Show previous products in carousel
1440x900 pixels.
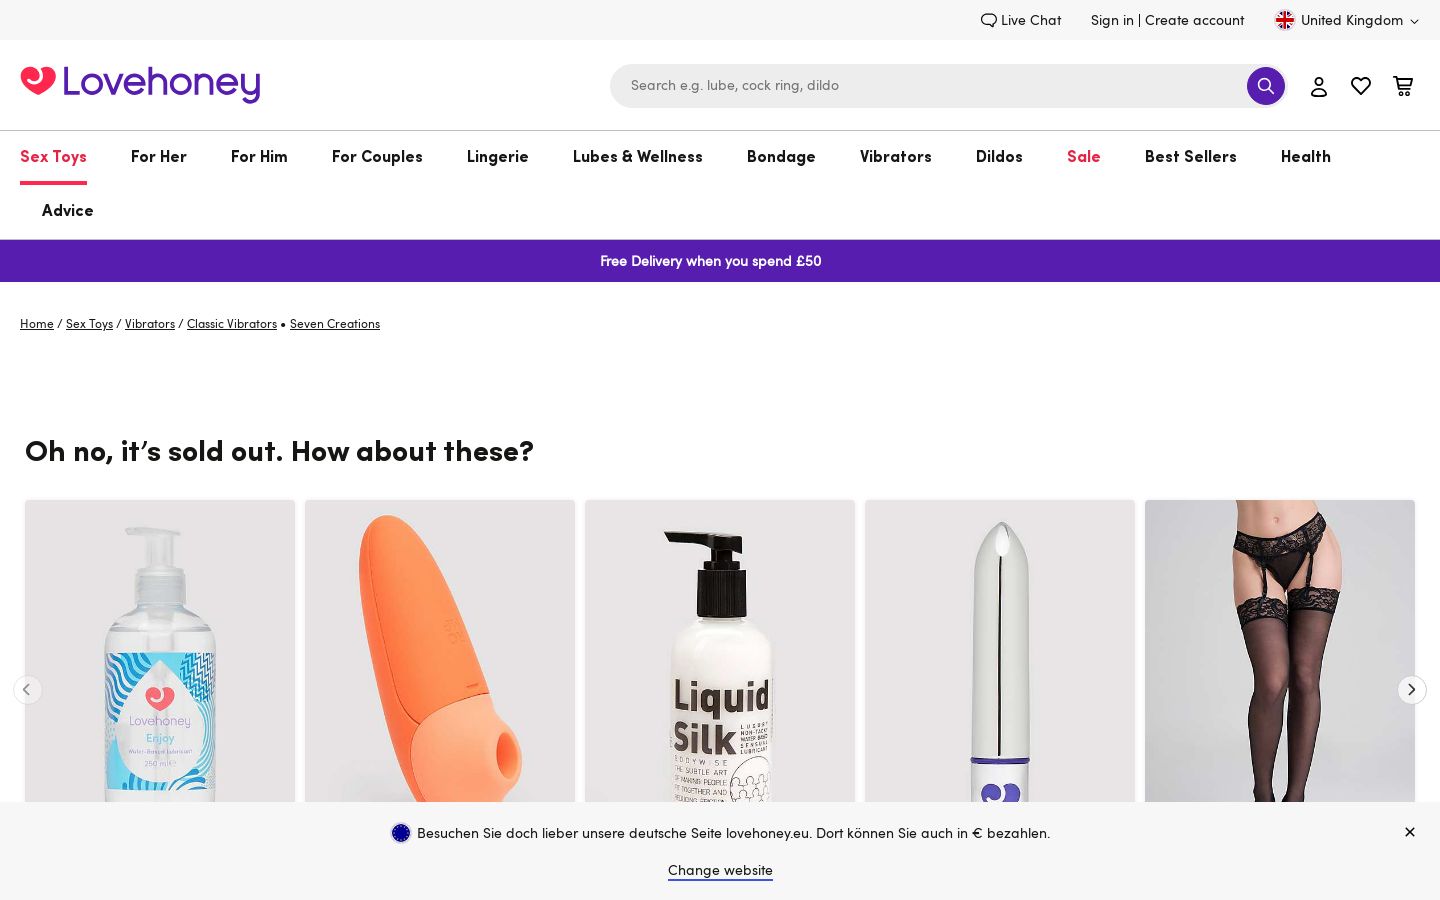[x=28, y=690]
